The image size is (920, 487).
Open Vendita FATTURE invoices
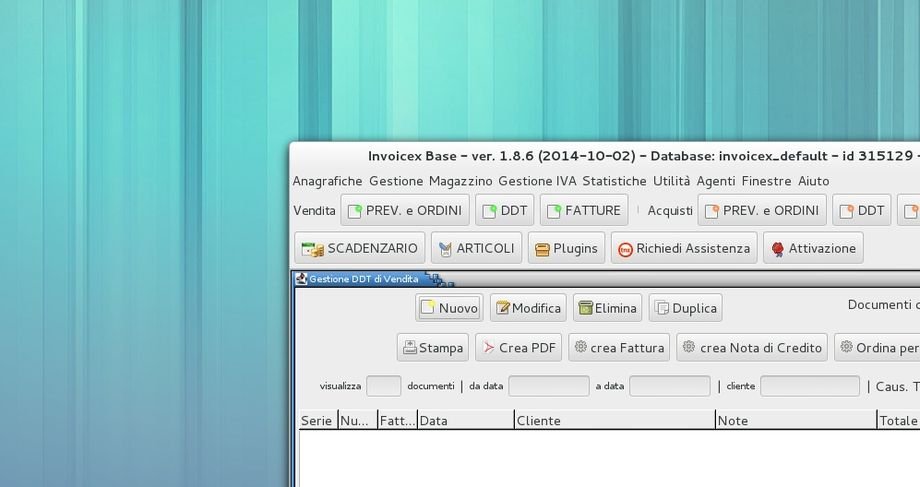pos(584,211)
